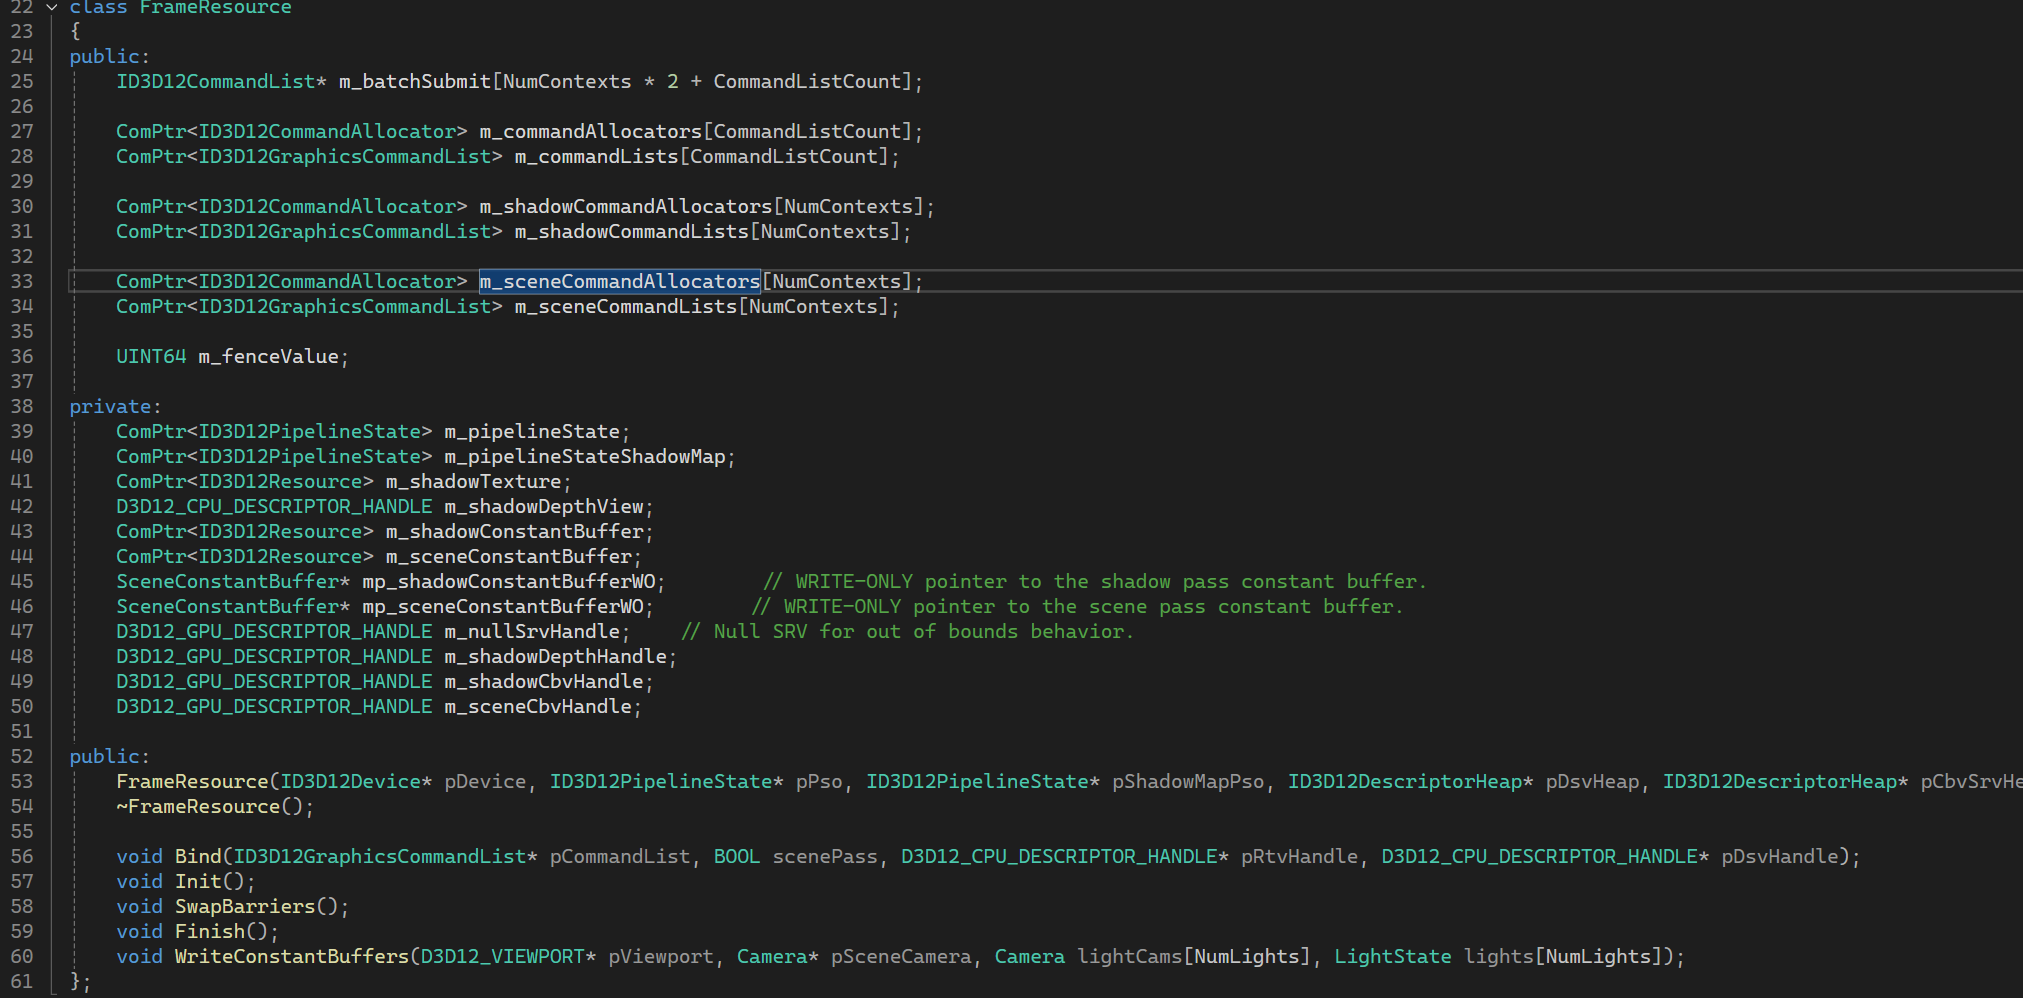Click the scenePass parameter in Bind

pos(825,856)
